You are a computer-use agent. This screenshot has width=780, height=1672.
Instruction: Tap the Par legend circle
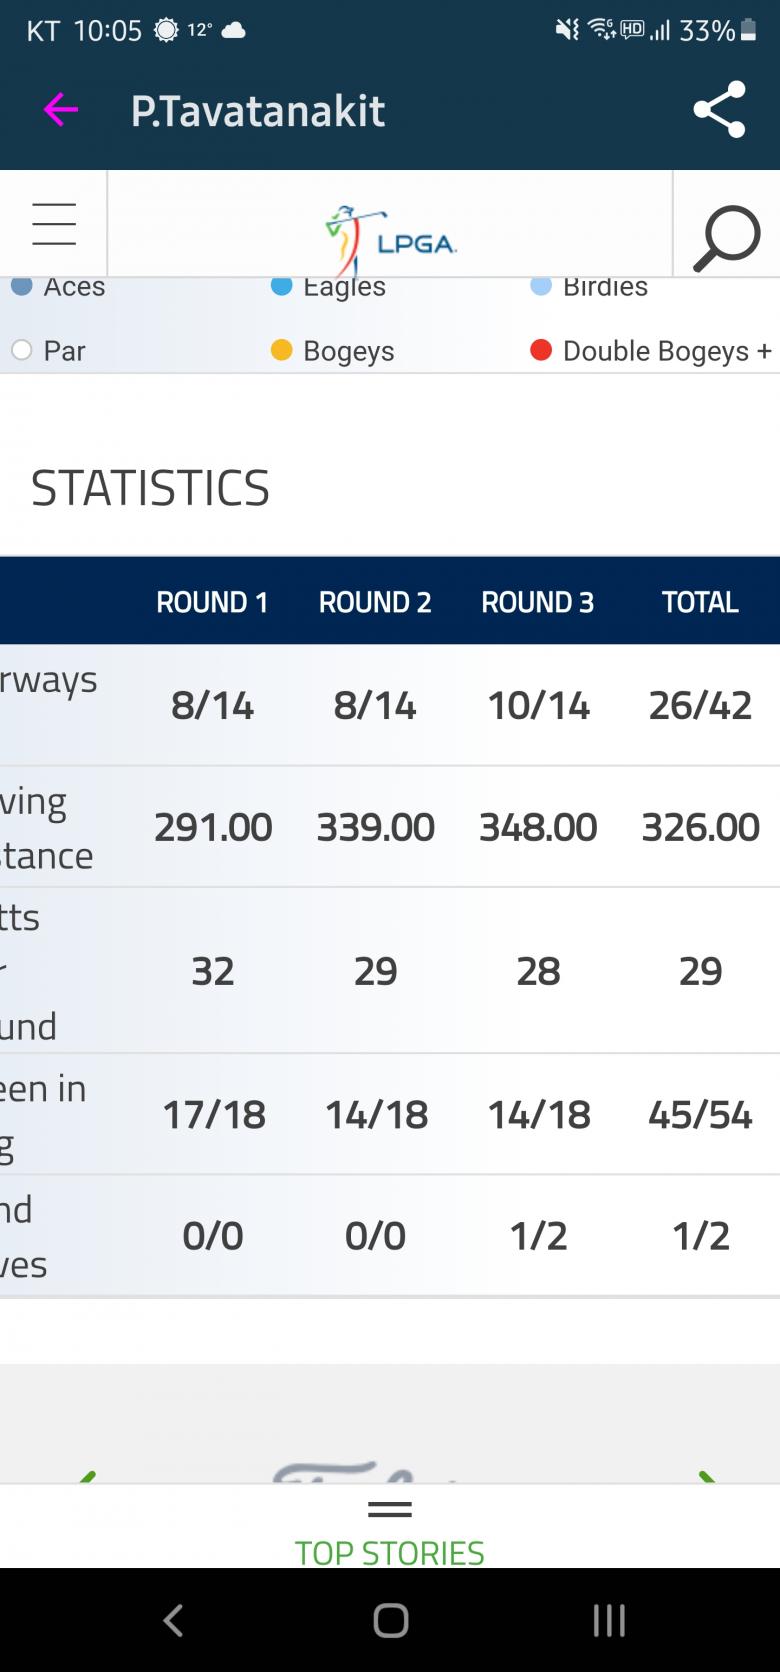tap(22, 351)
